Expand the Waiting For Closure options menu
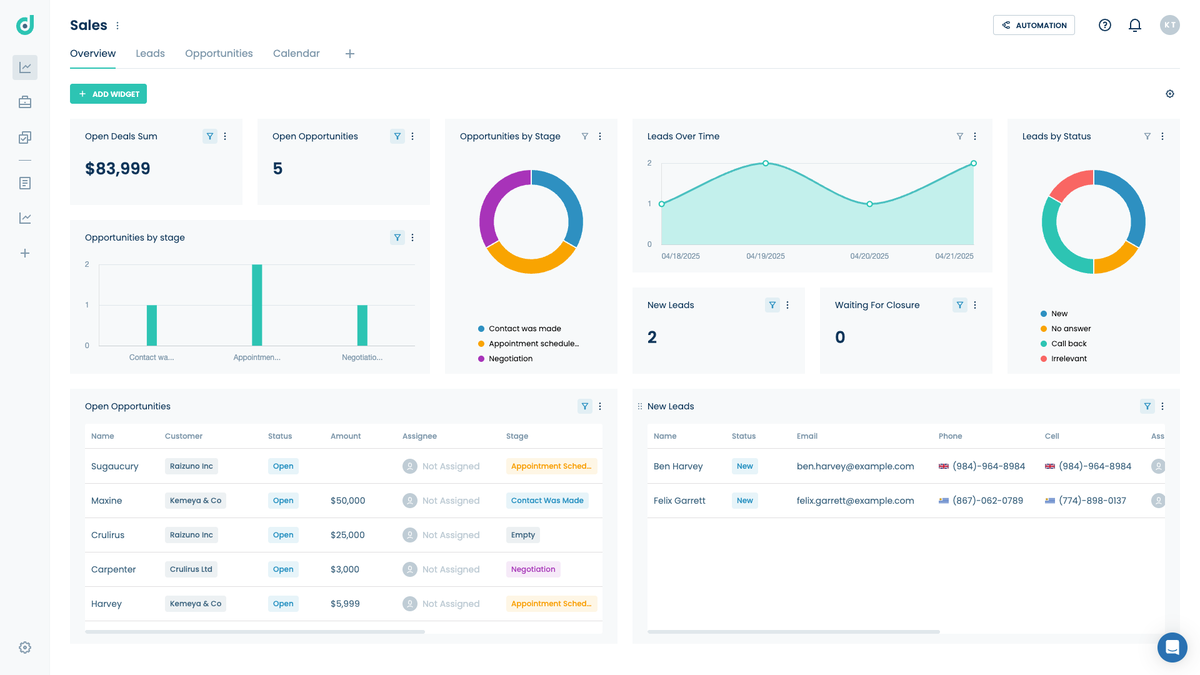This screenshot has height=675, width=1200. click(x=975, y=305)
